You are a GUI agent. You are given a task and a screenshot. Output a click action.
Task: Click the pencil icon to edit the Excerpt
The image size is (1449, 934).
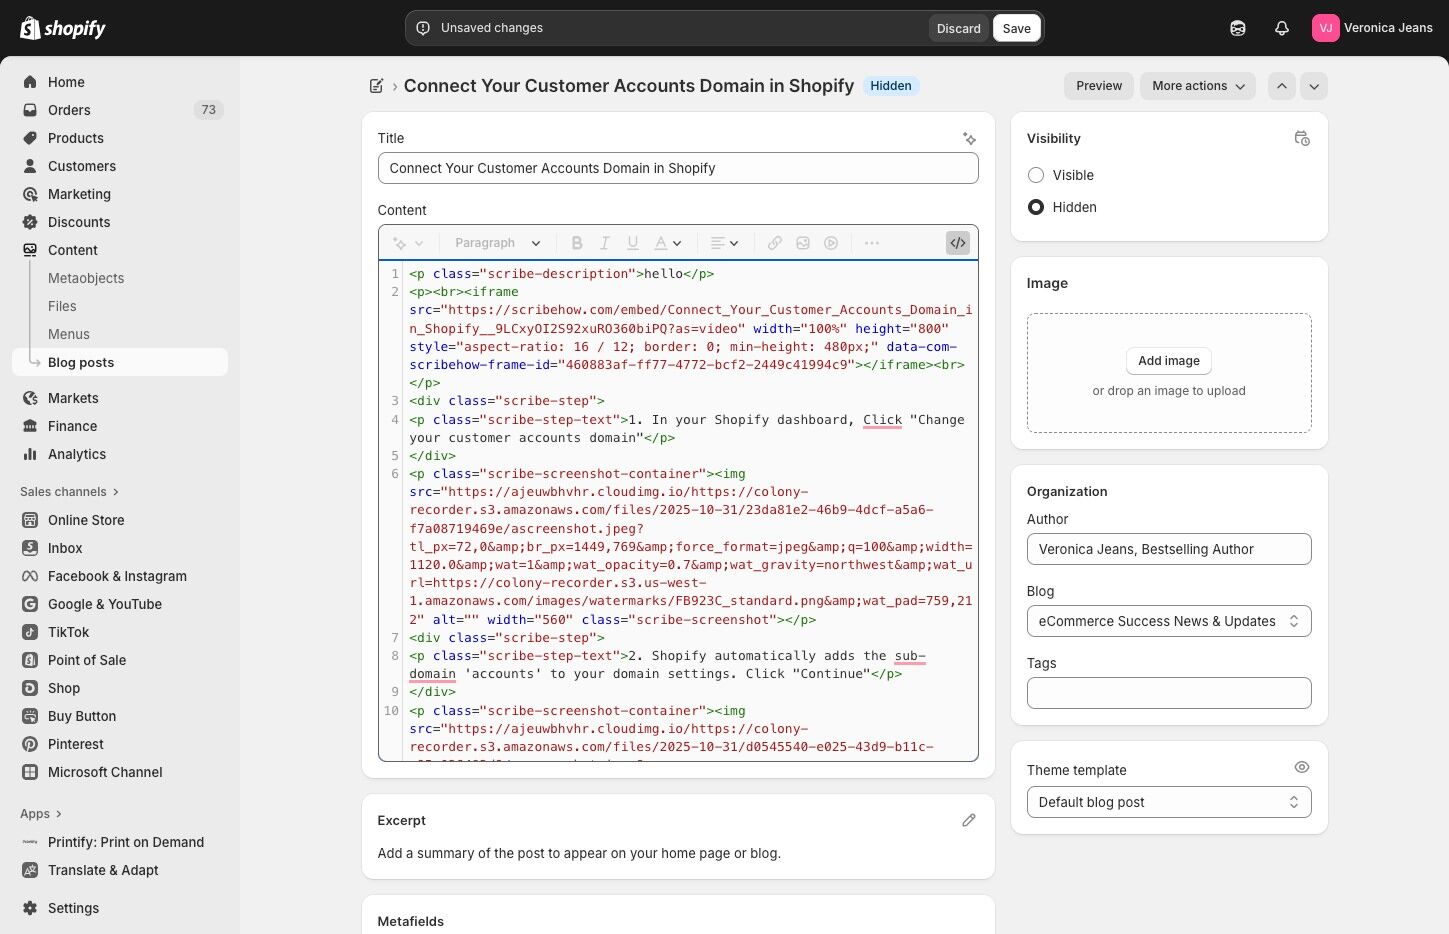coord(968,820)
